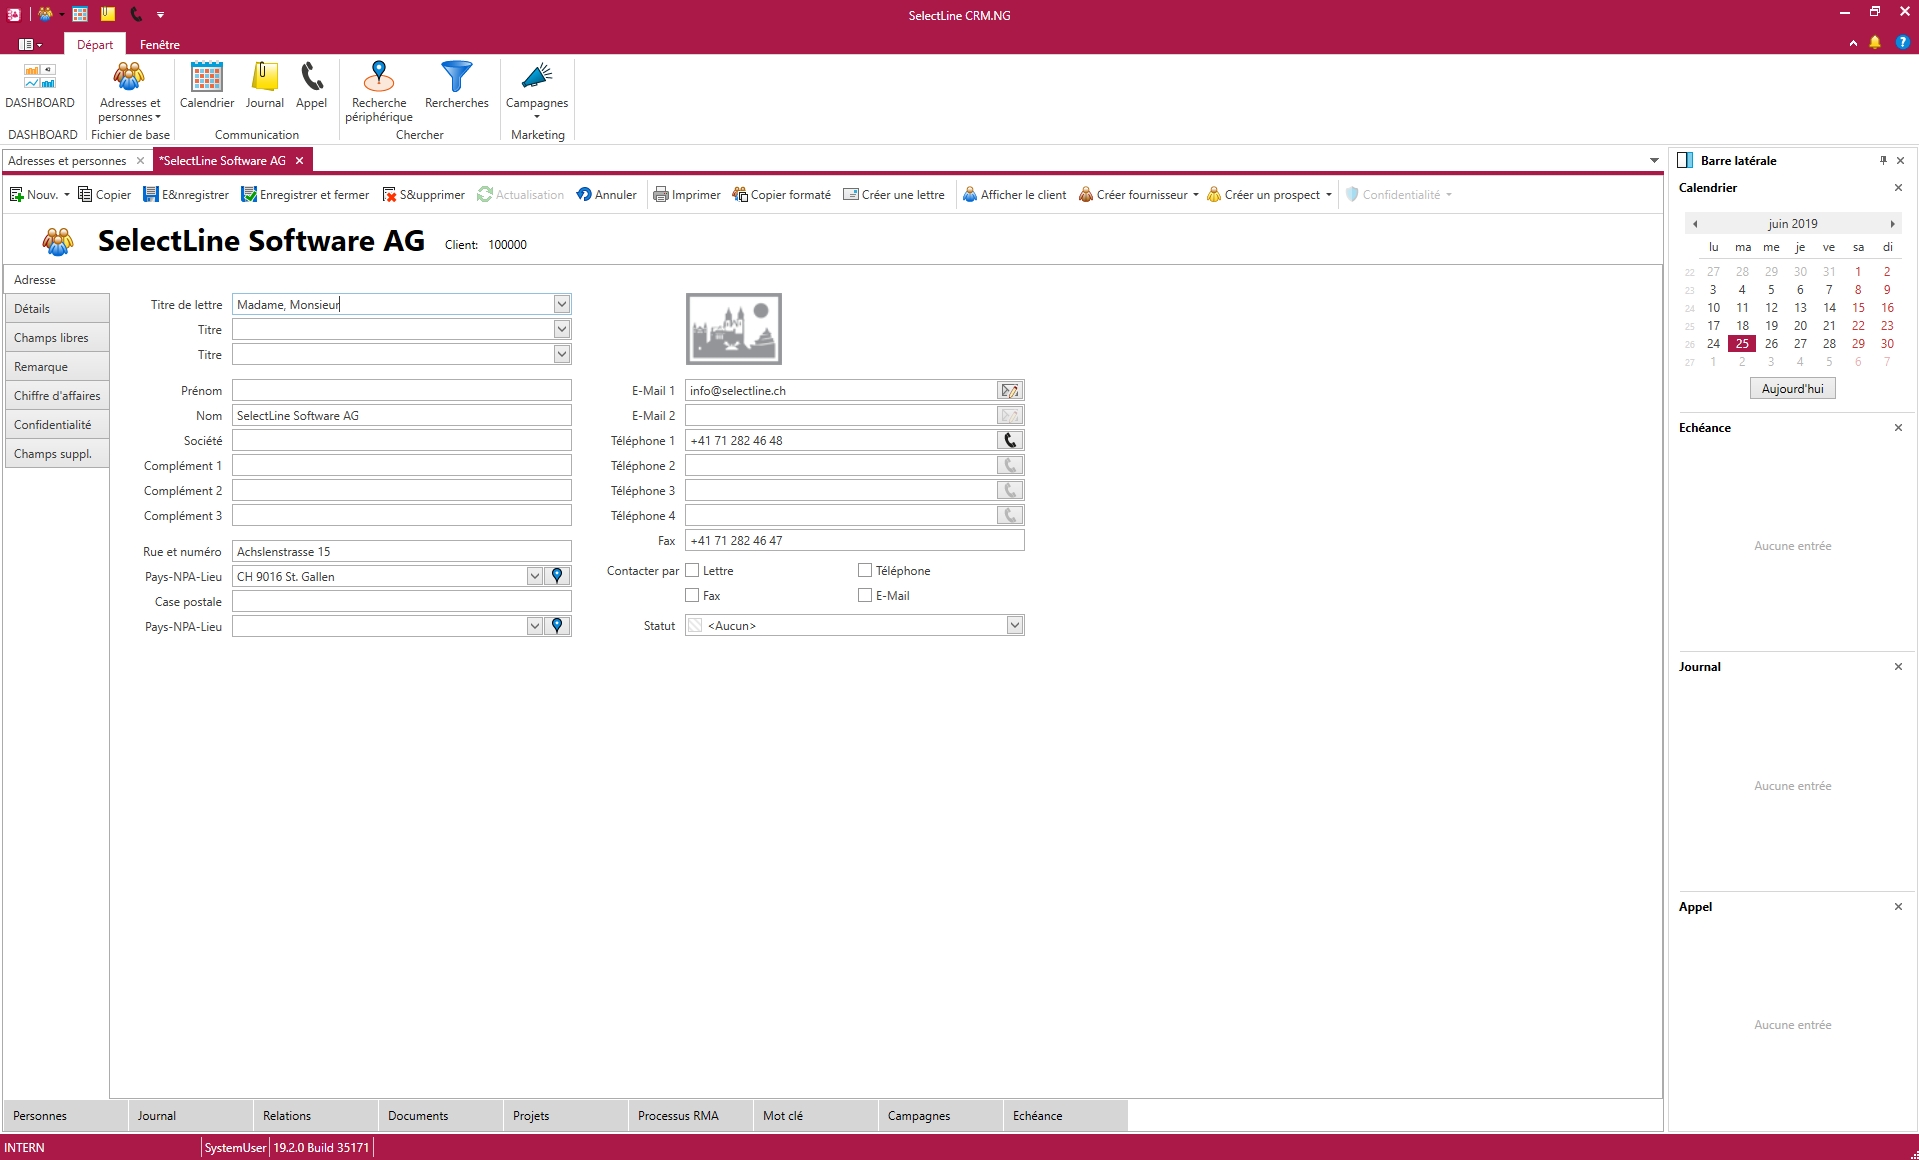Click Enregistrer et fermer
The height and width of the screenshot is (1160, 1919).
click(x=305, y=195)
